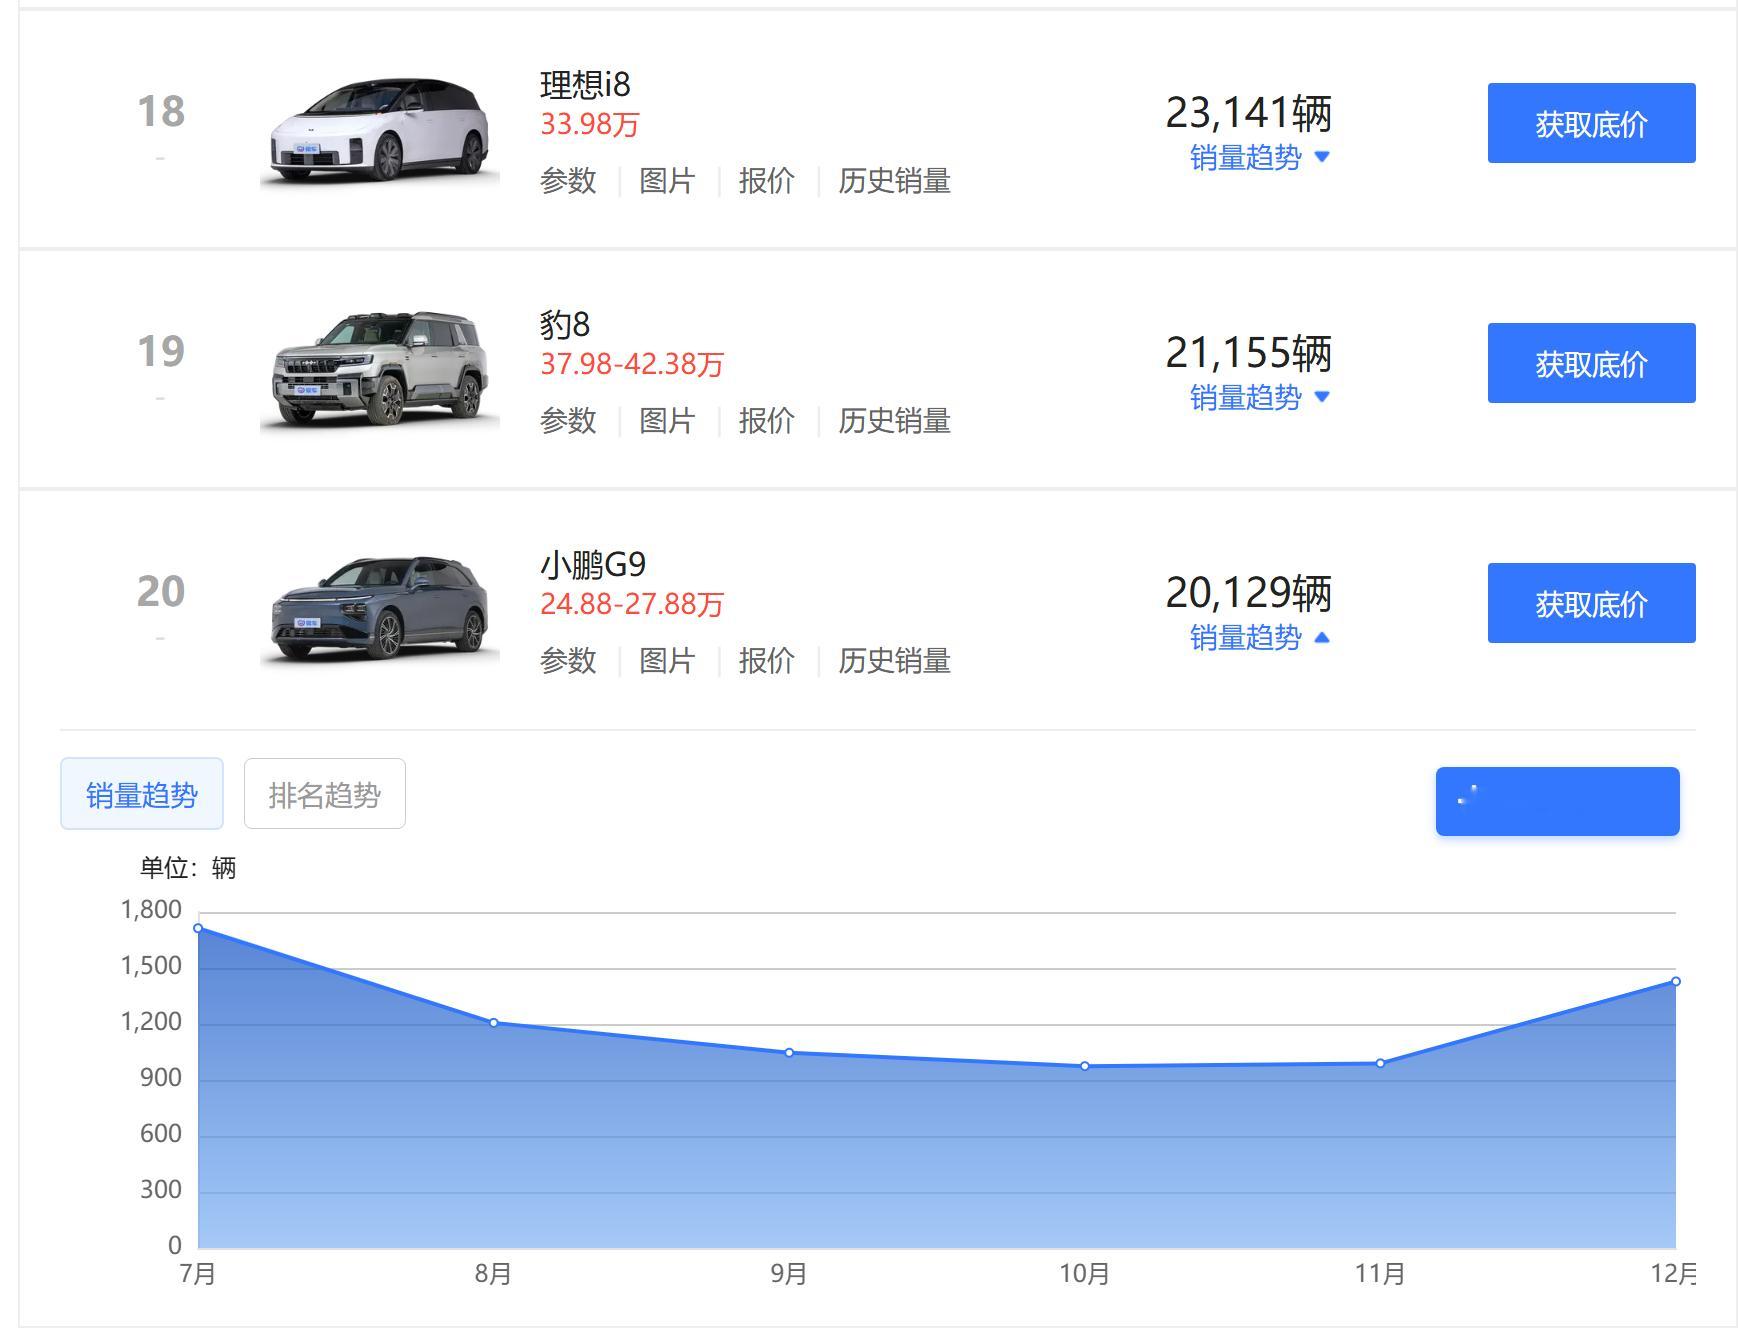Collapse 销量趋势 for 小鹏G9

[x=1259, y=638]
